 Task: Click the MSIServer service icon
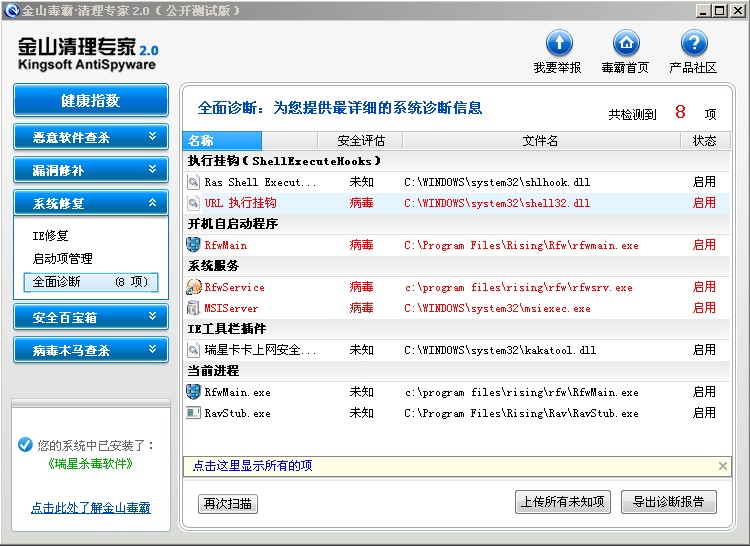(x=193, y=308)
